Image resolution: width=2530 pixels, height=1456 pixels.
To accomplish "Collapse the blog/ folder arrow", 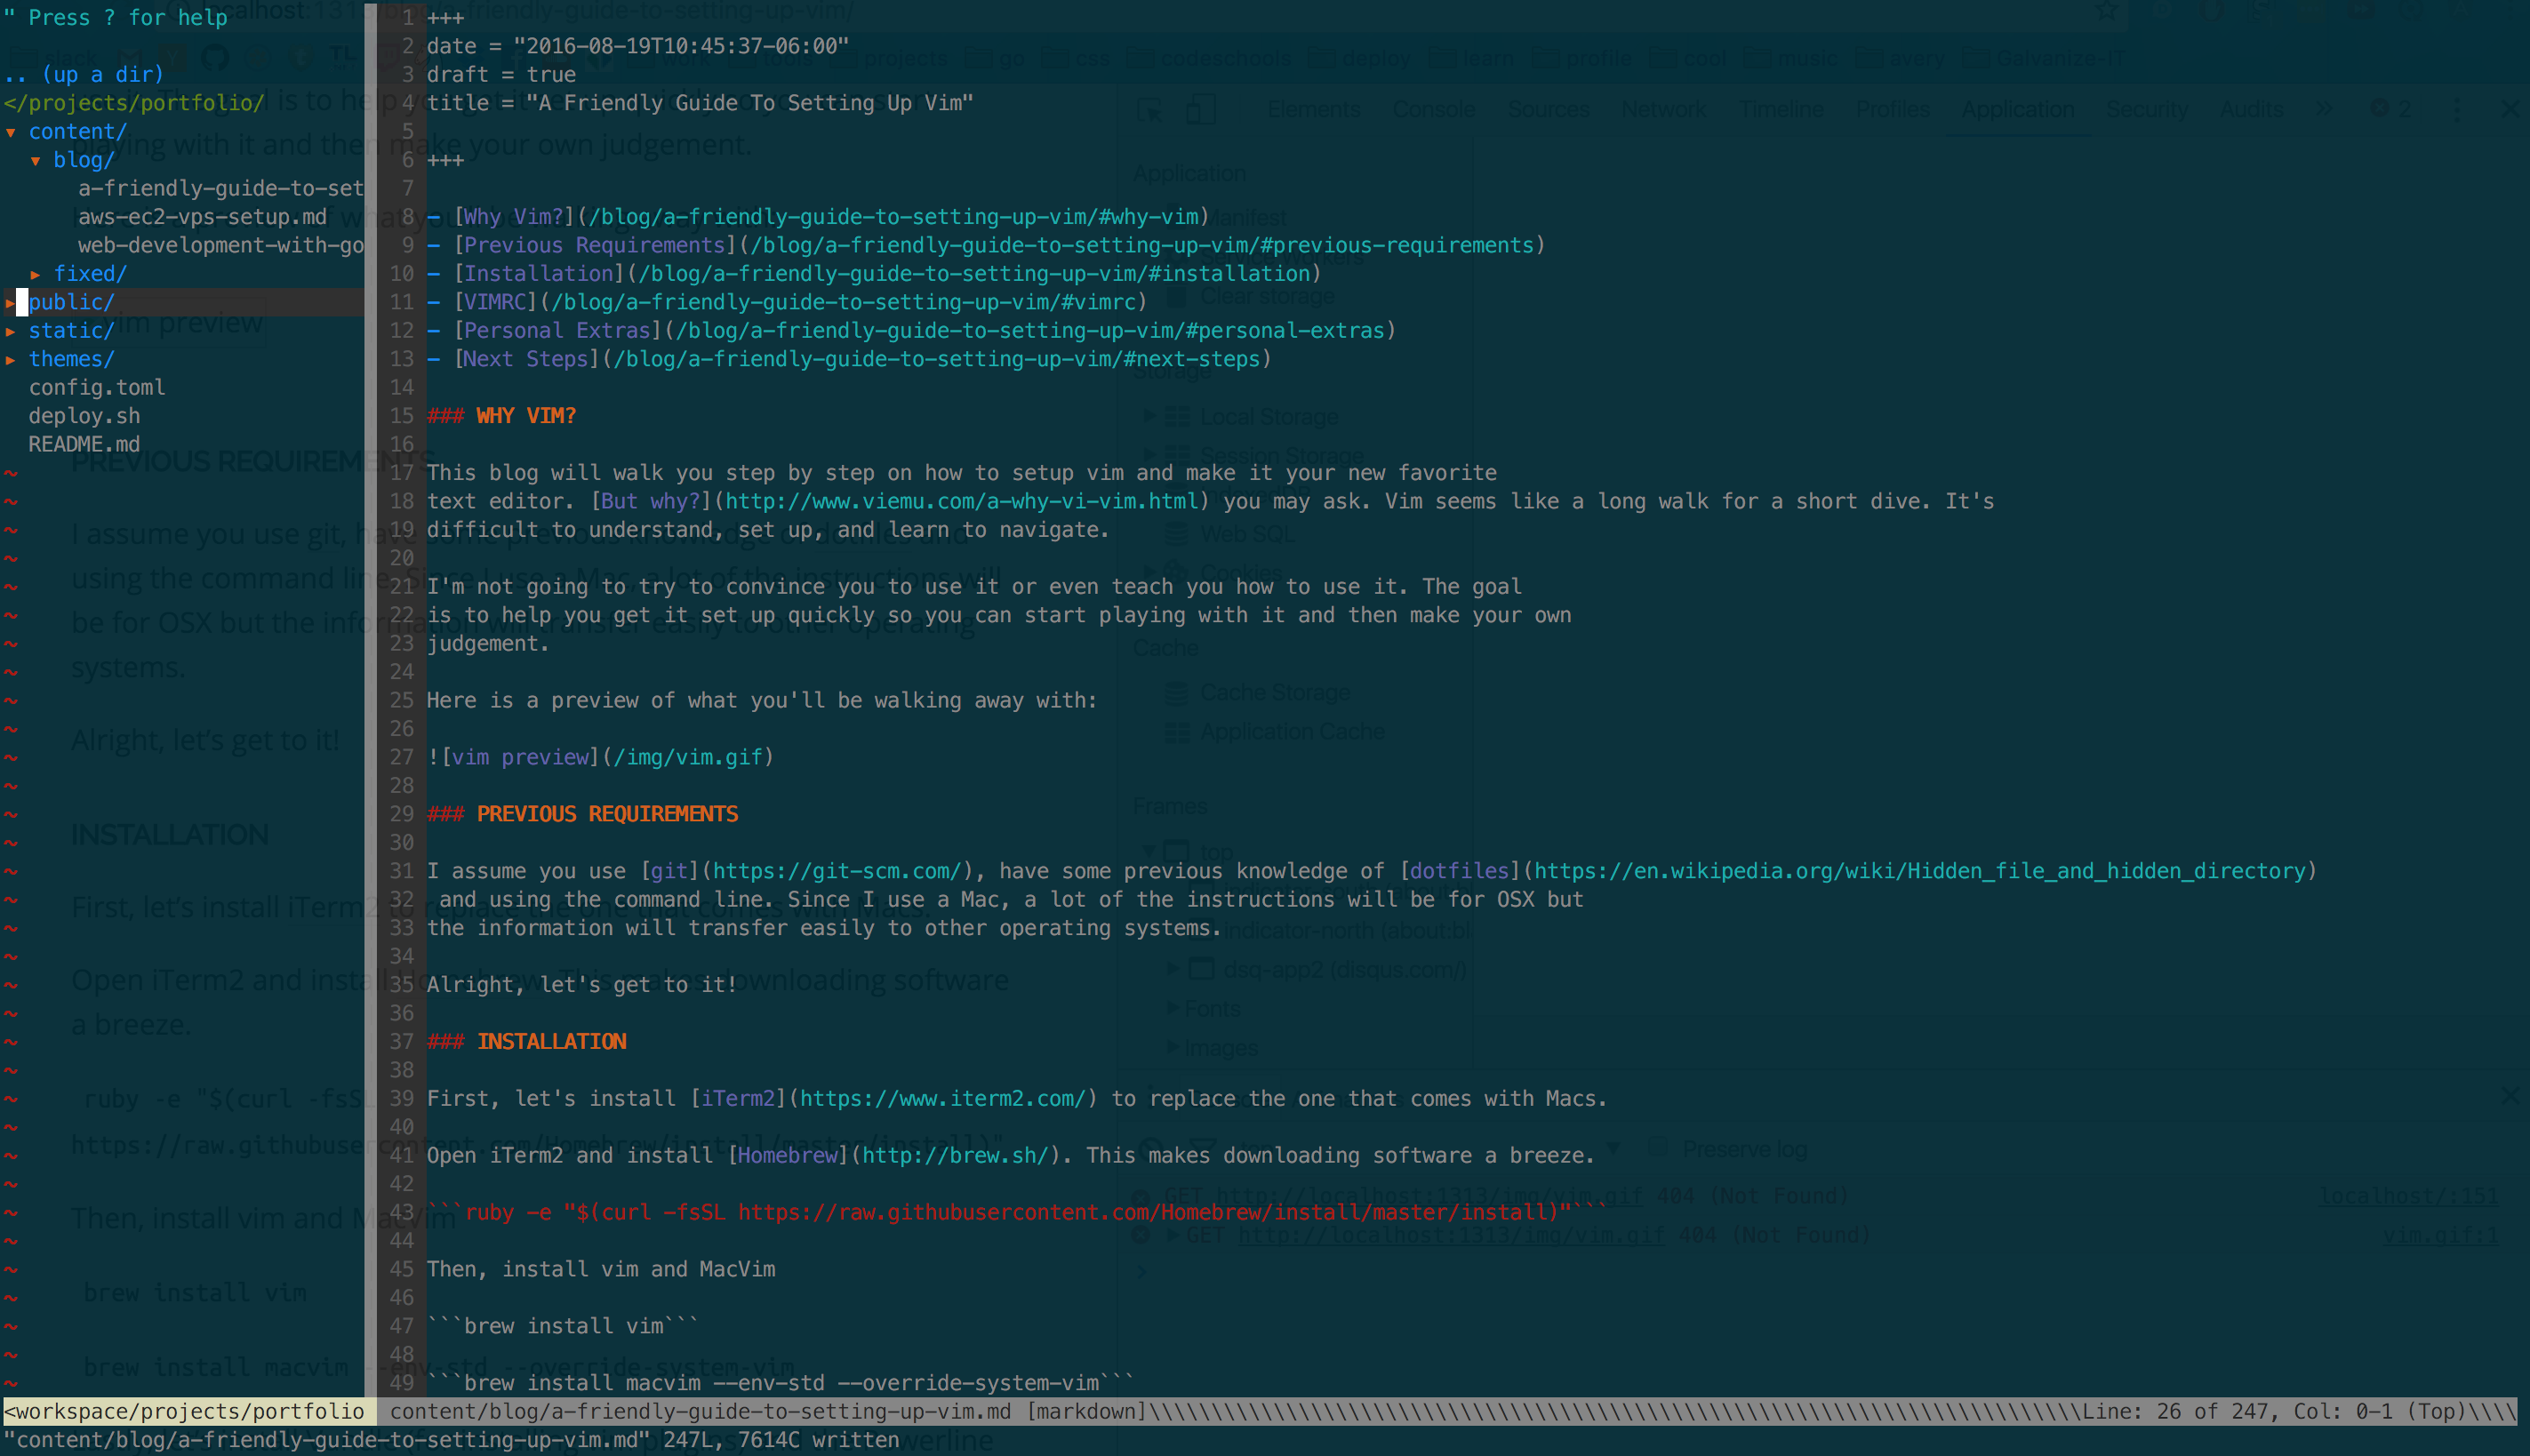I will point(35,160).
